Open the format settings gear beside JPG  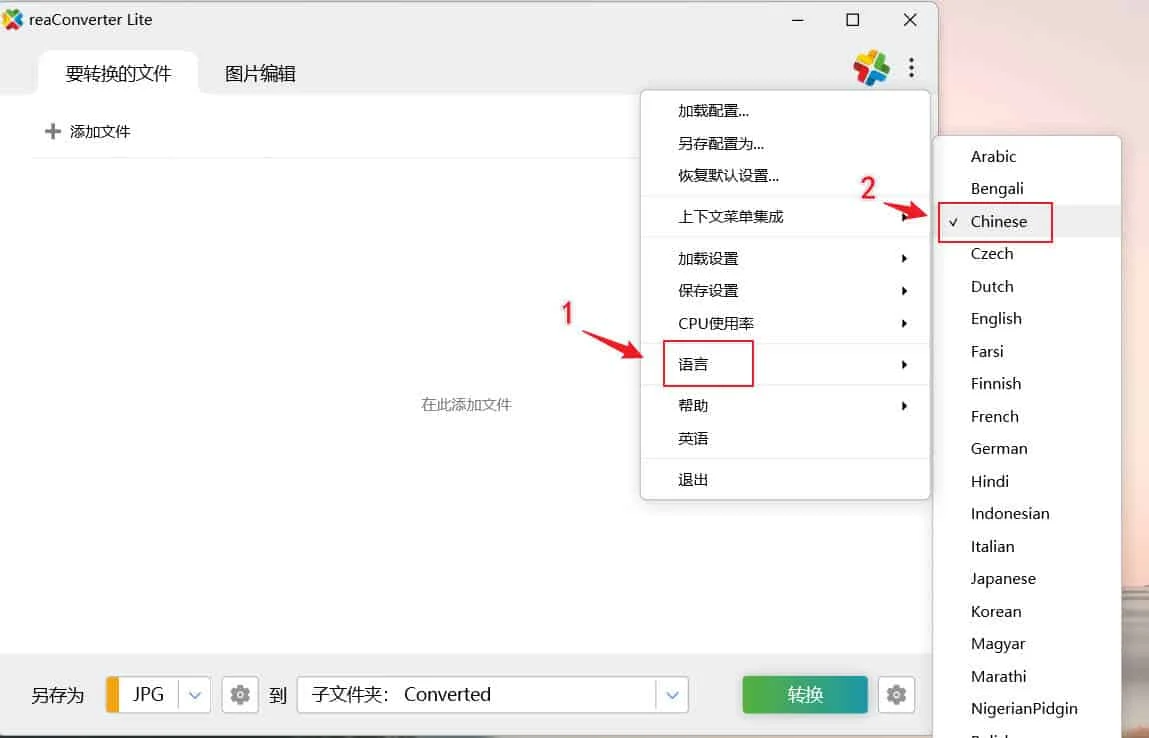tap(239, 694)
